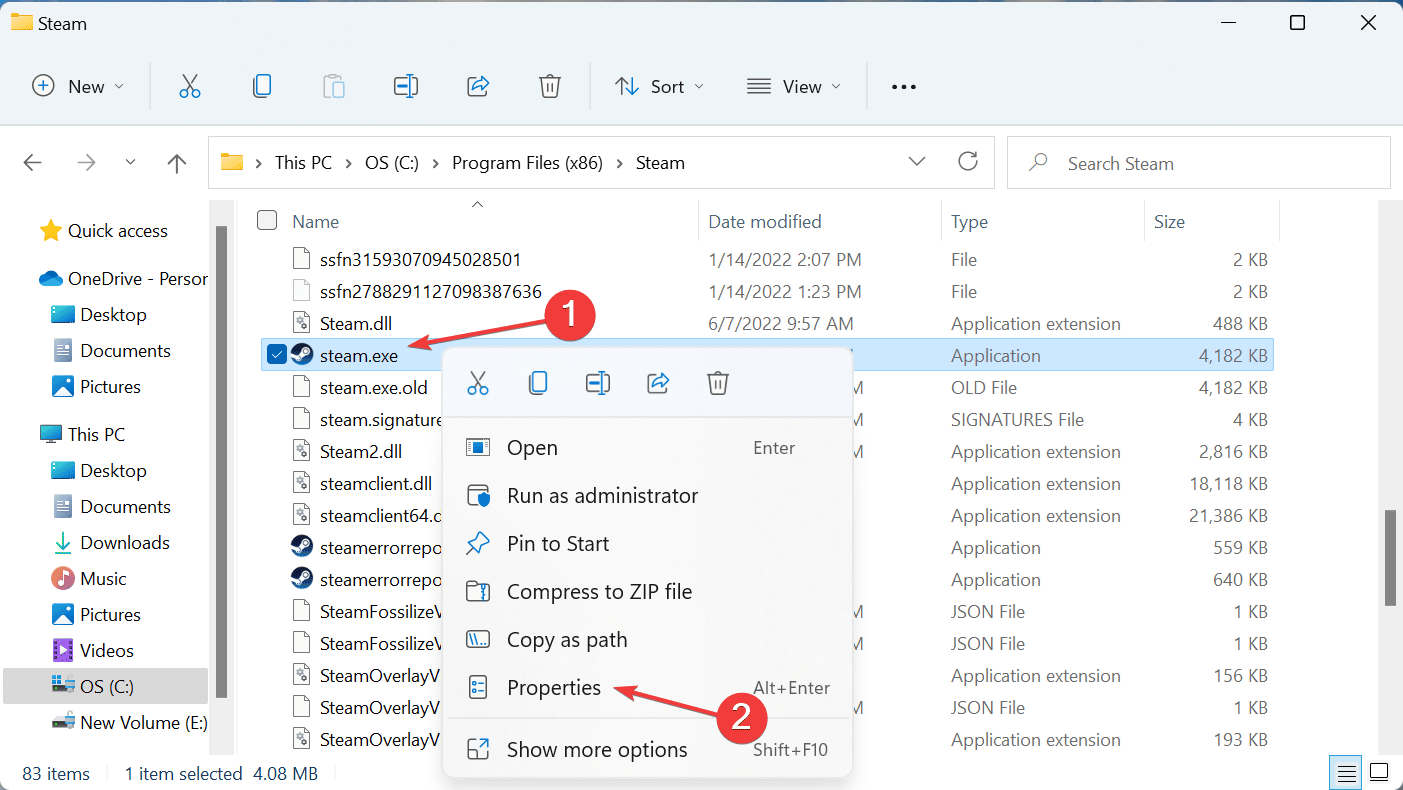Select the ssfn31593070945028501 file

point(421,260)
